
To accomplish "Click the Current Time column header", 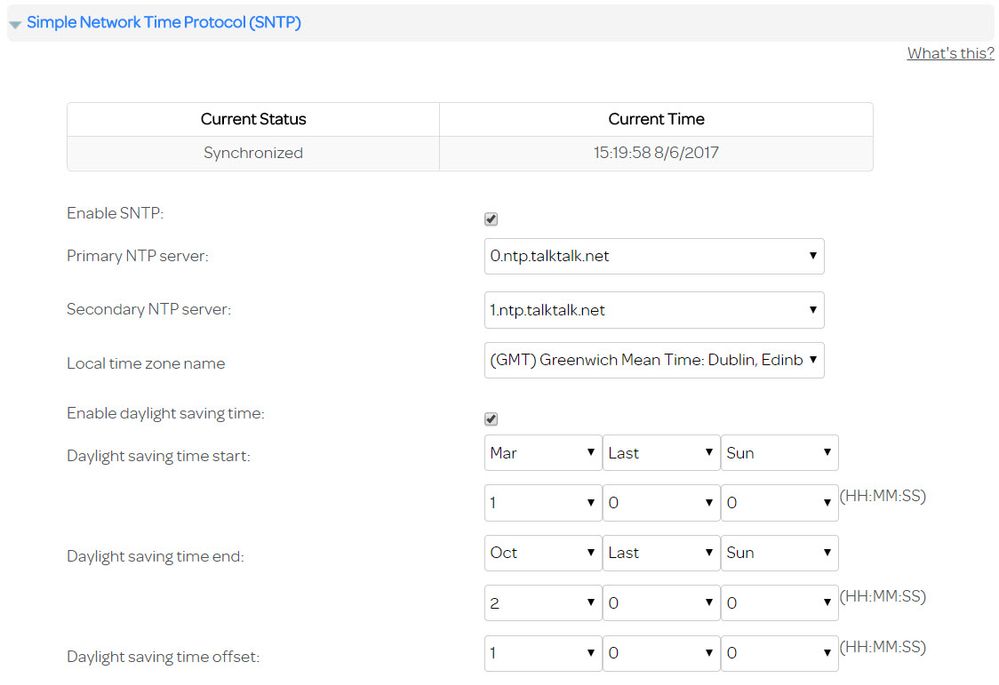I will 656,119.
